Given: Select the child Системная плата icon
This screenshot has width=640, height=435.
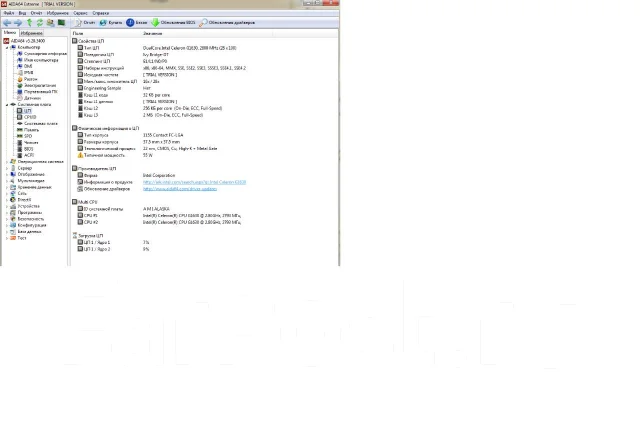Looking at the screenshot, I should pyautogui.click(x=19, y=123).
